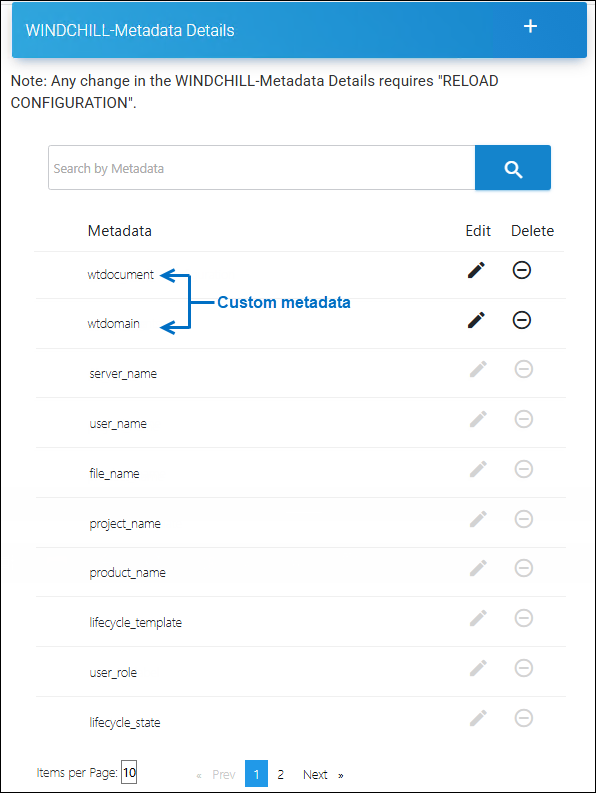Click the pencil icon for lifecycle_template

478,618
